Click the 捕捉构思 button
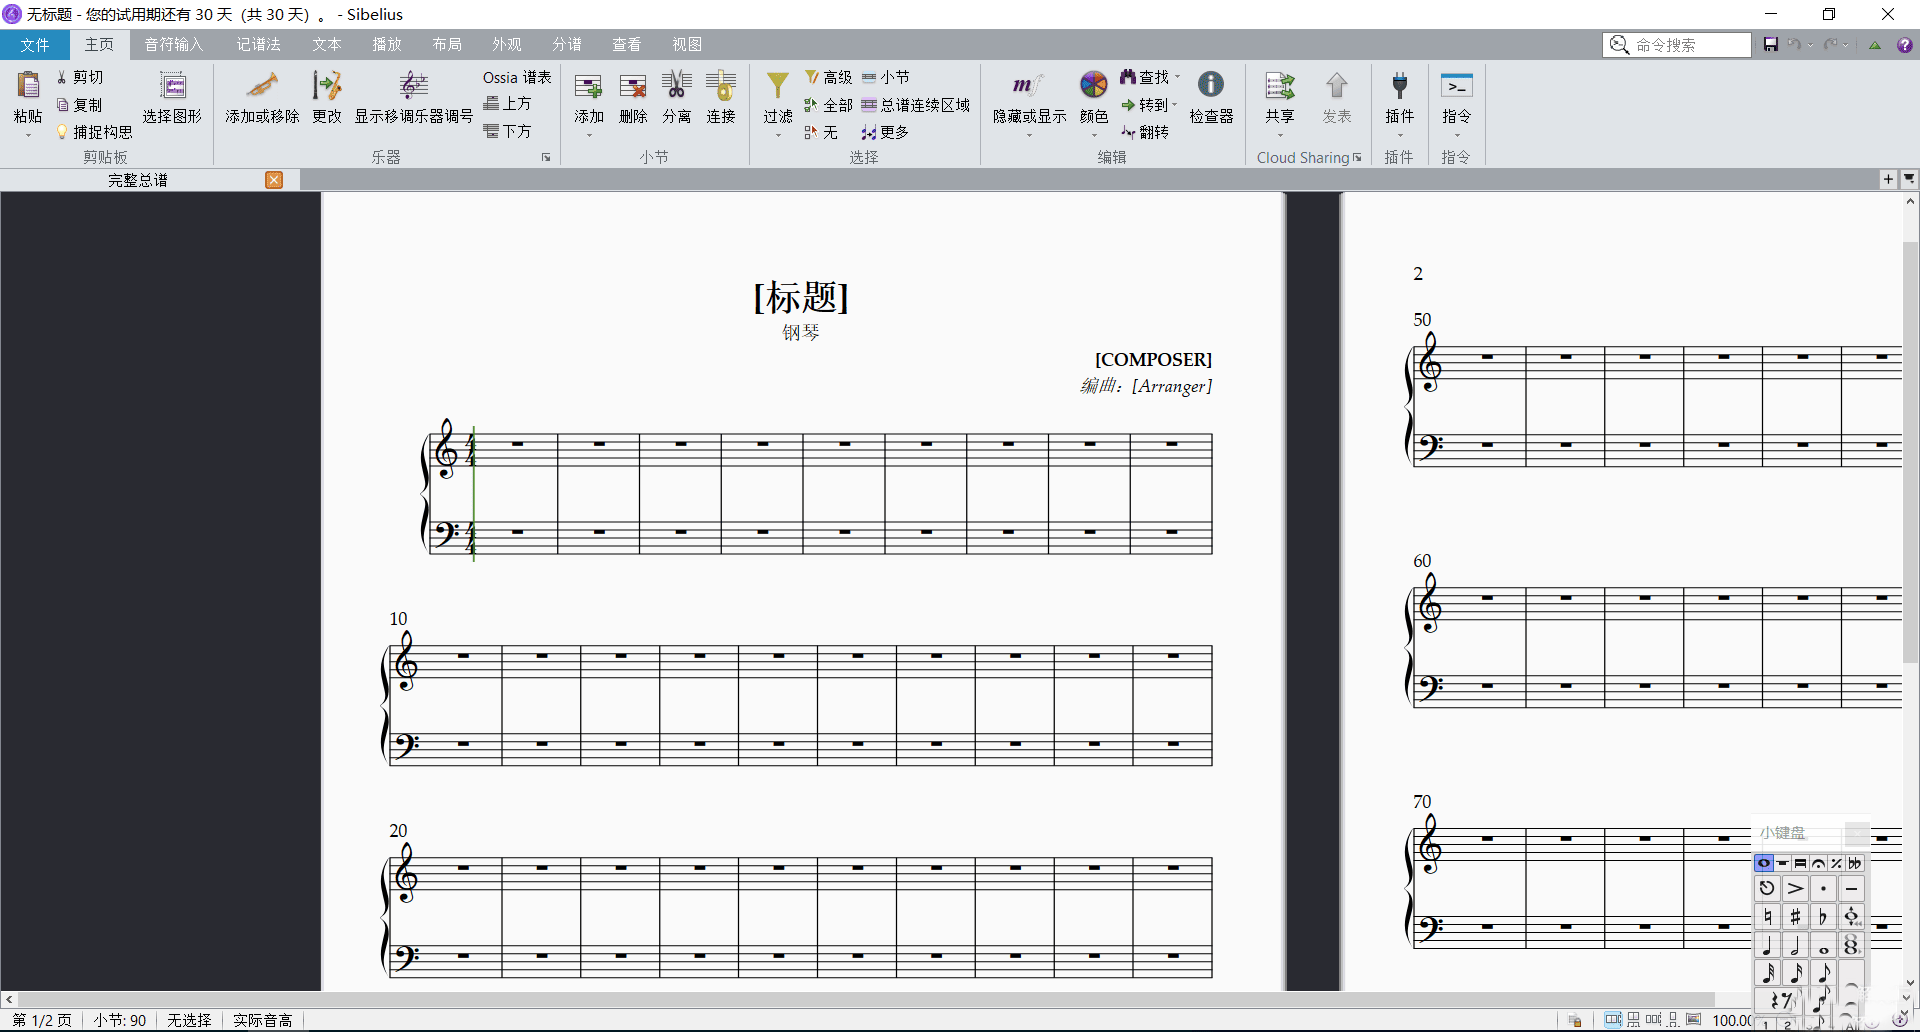This screenshot has height=1032, width=1920. (x=95, y=132)
